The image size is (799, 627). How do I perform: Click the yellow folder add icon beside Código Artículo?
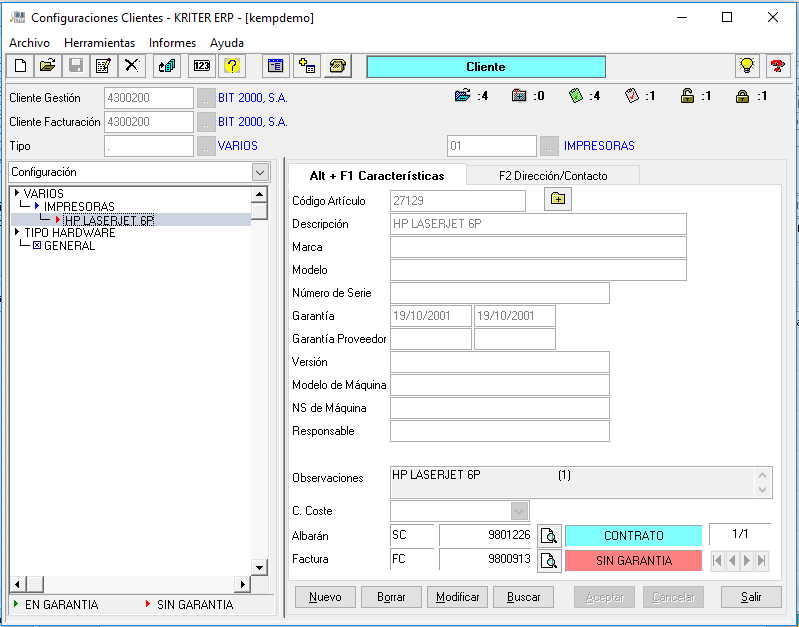(x=558, y=199)
